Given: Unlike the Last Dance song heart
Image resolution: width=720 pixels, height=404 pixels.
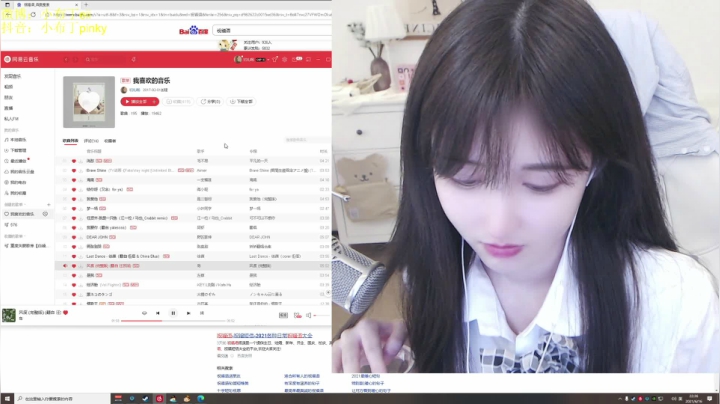Looking at the screenshot, I should [x=73, y=256].
